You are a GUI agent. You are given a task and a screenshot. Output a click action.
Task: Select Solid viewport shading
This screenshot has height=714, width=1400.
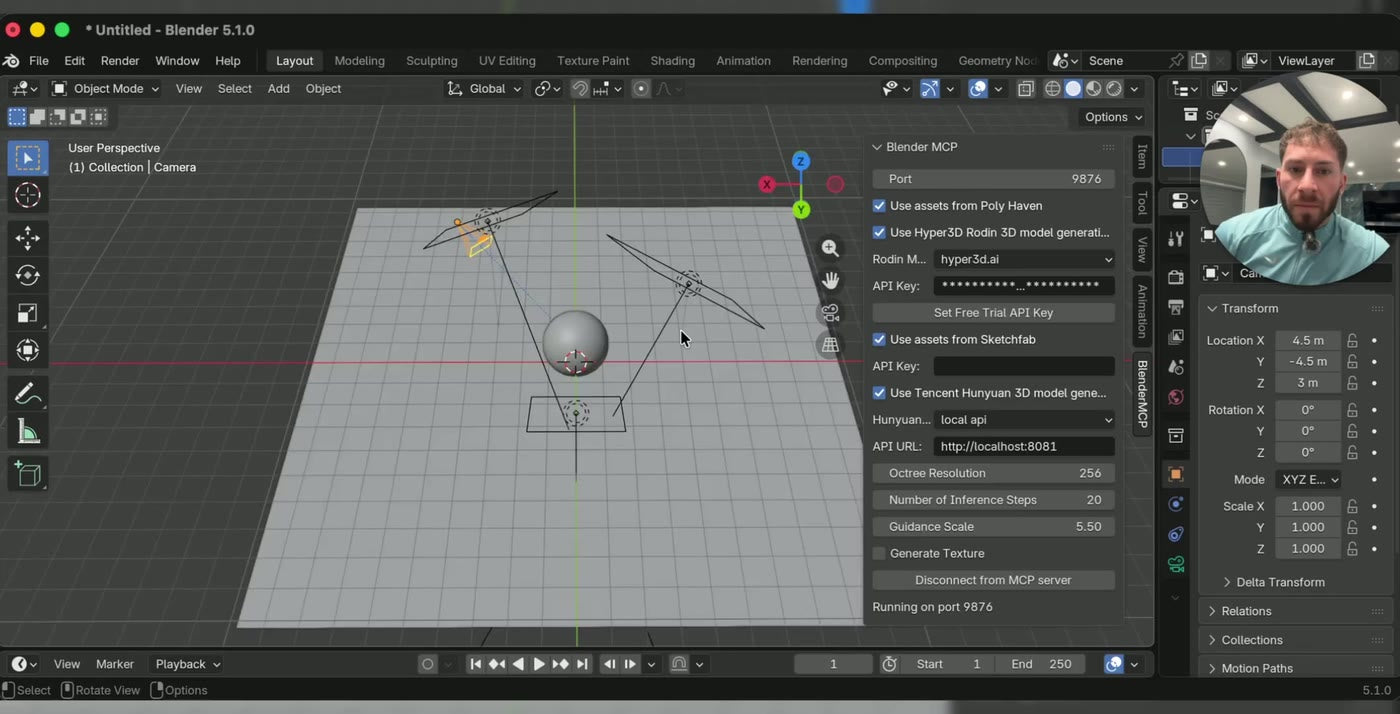(x=1073, y=89)
